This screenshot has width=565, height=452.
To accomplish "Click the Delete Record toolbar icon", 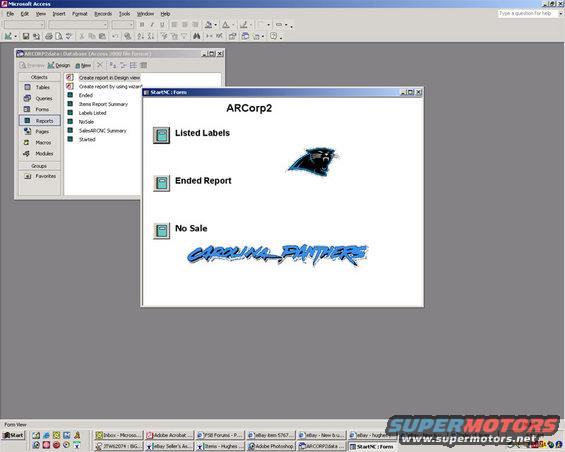I will click(219, 36).
